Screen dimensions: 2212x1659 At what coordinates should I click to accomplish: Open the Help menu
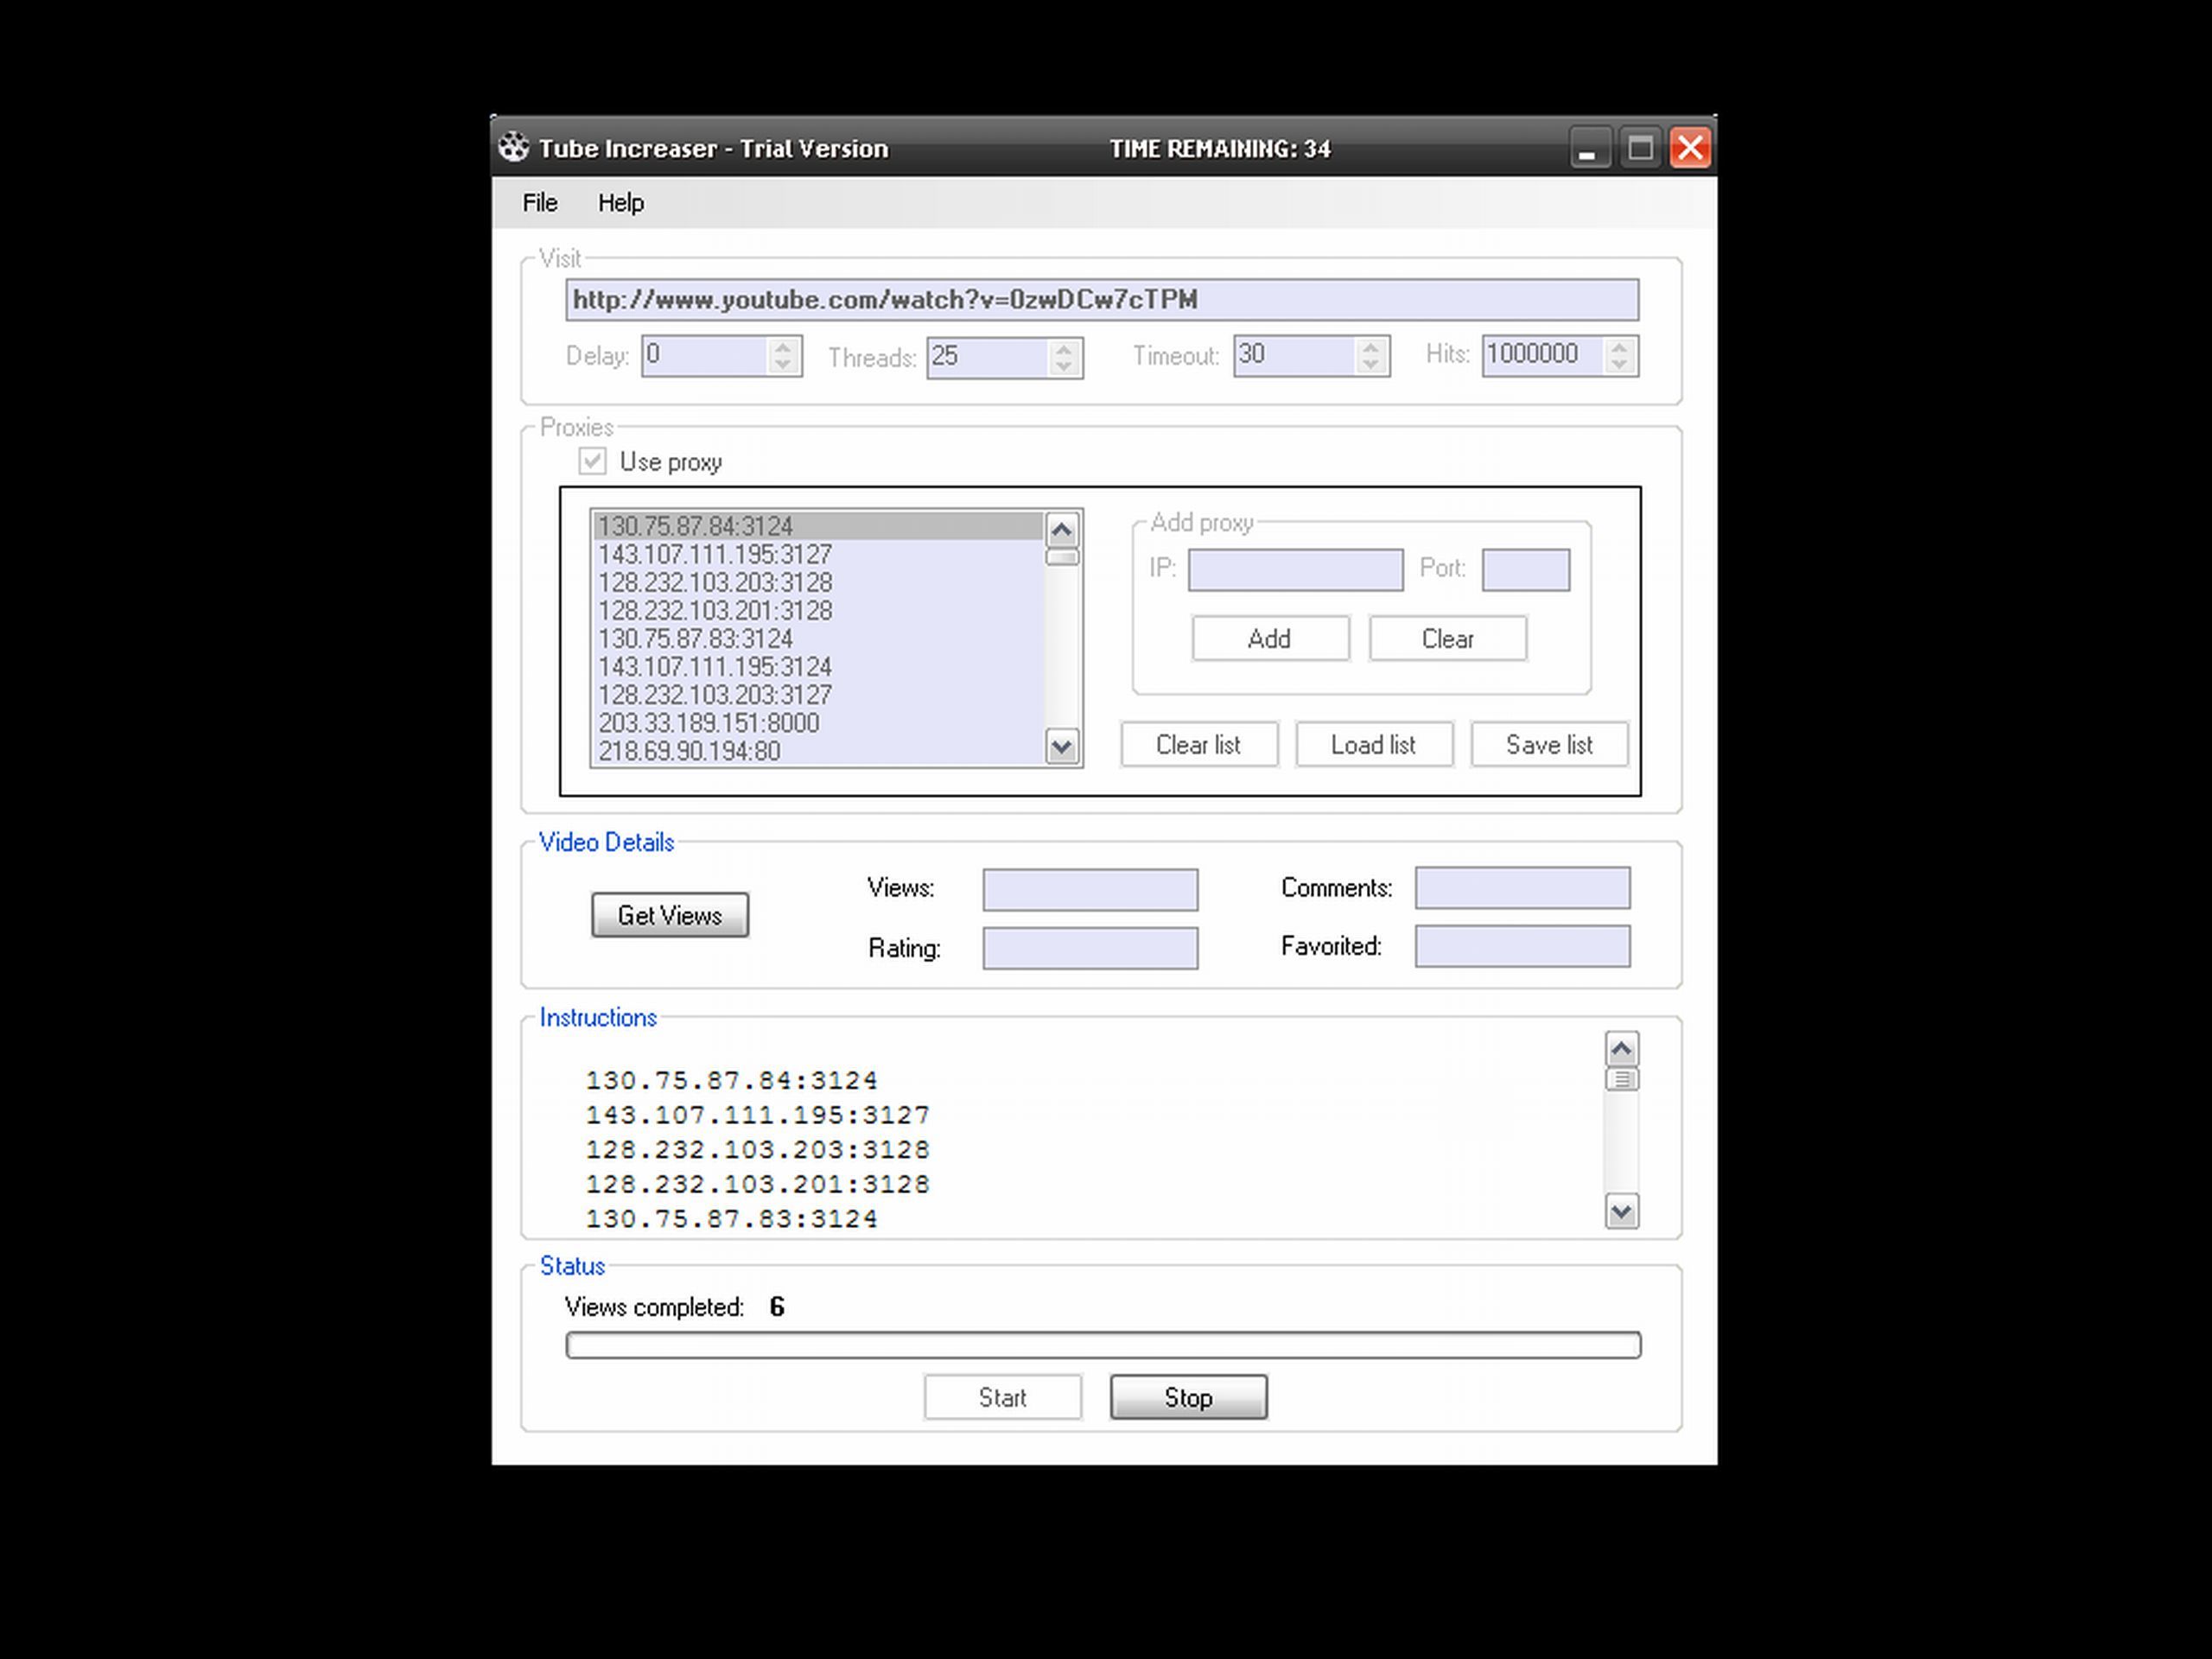(x=621, y=202)
